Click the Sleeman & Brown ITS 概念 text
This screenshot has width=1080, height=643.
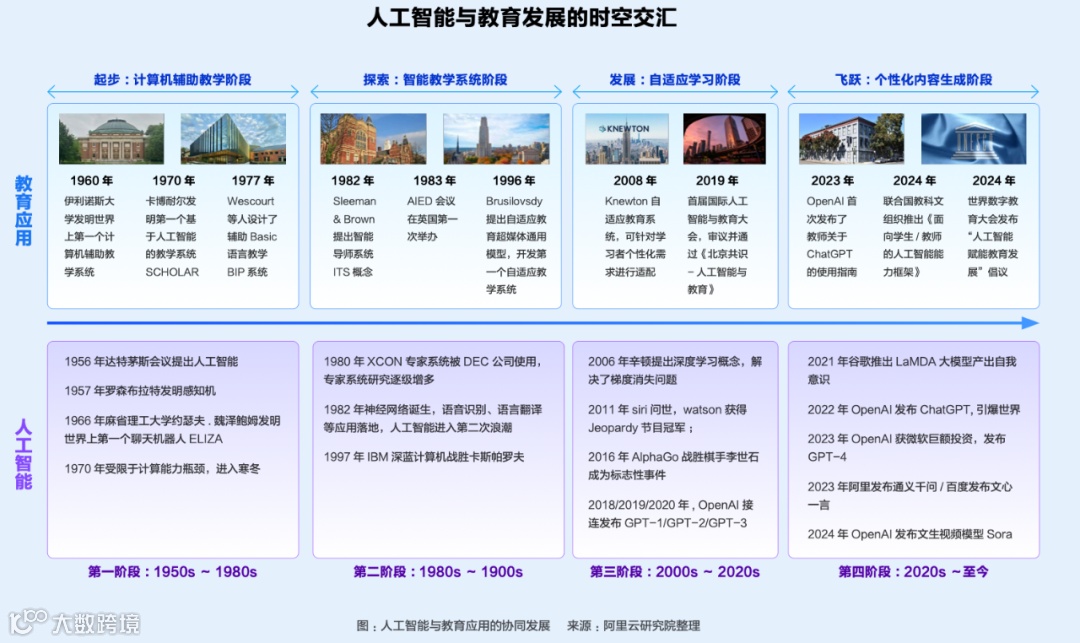(354, 236)
